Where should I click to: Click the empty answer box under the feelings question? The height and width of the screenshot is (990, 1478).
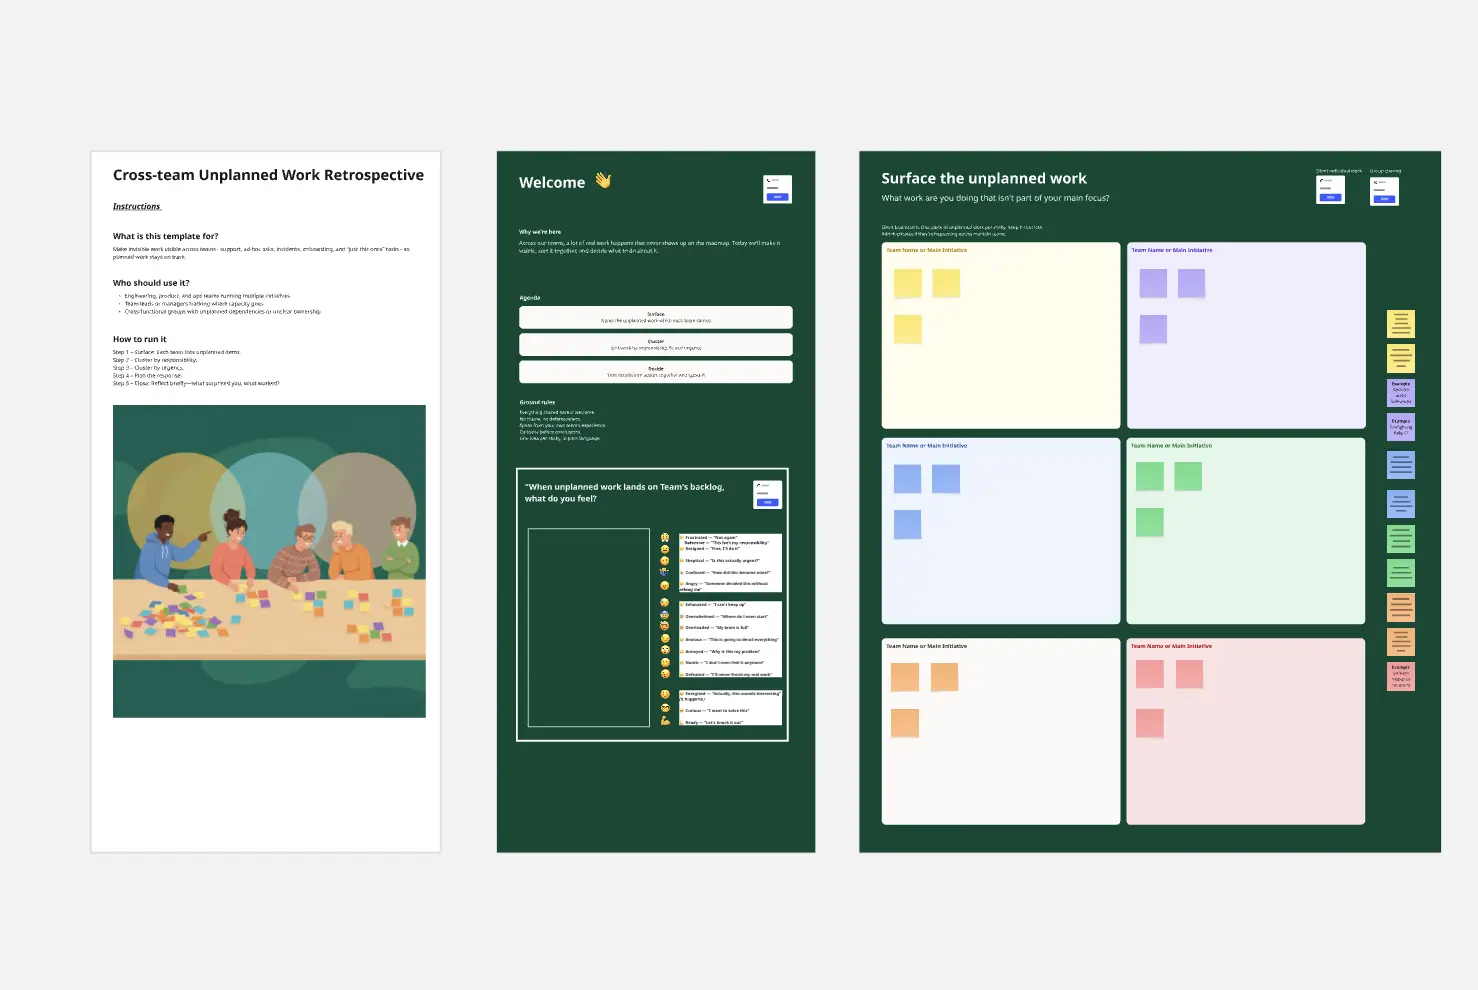tap(589, 627)
